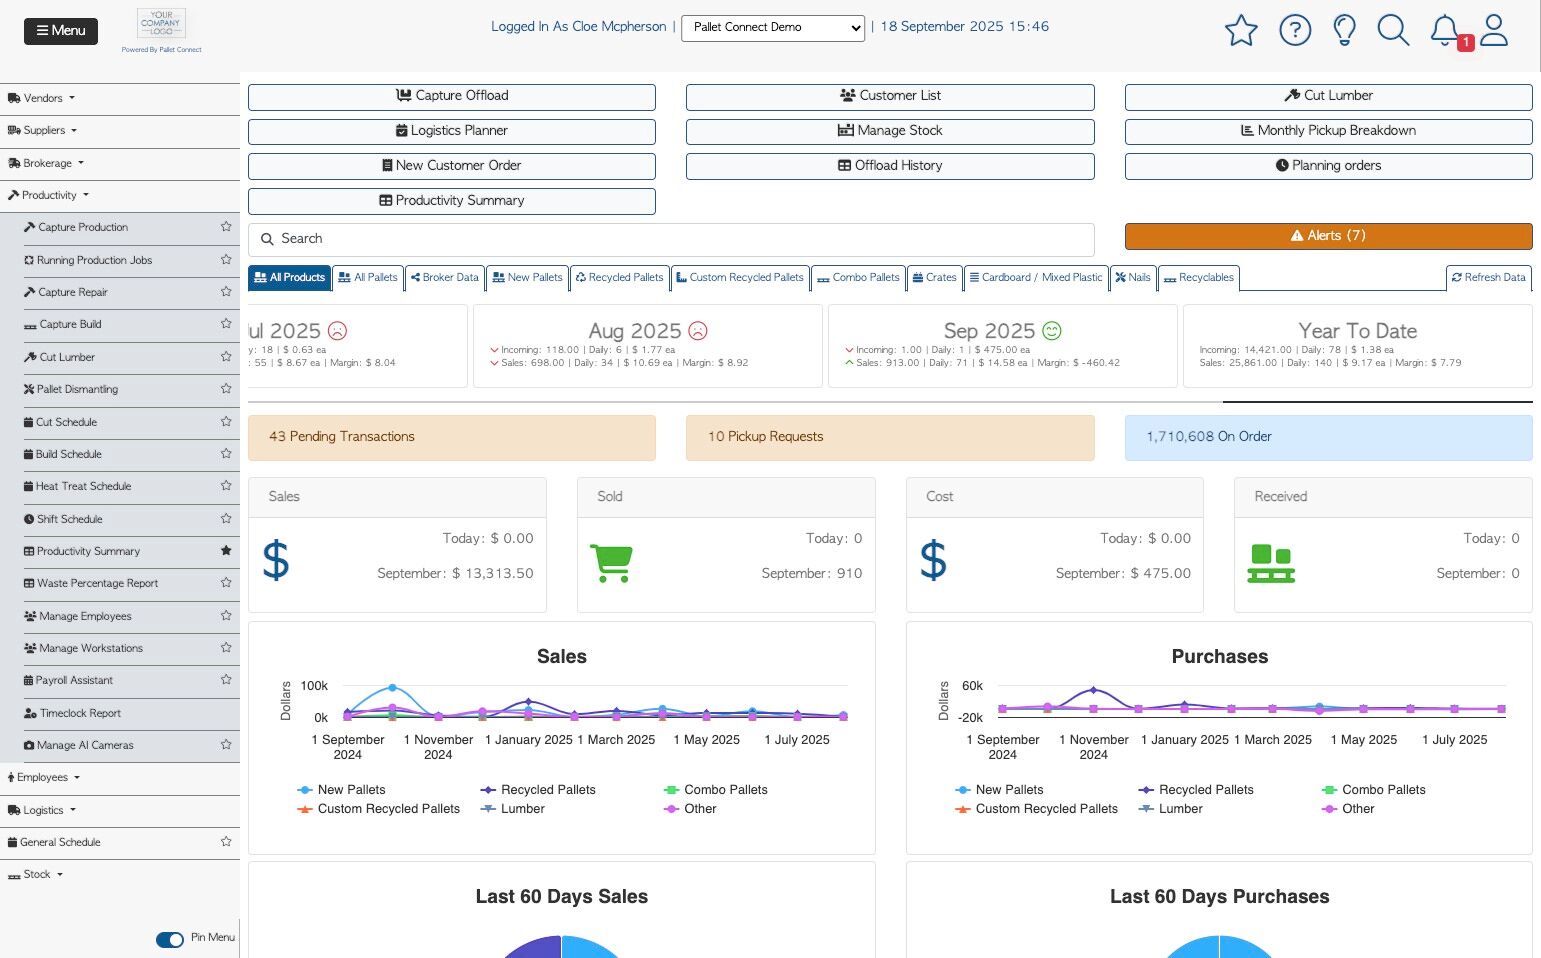Open notifications bell icon
This screenshot has width=1541, height=958.
click(1445, 30)
